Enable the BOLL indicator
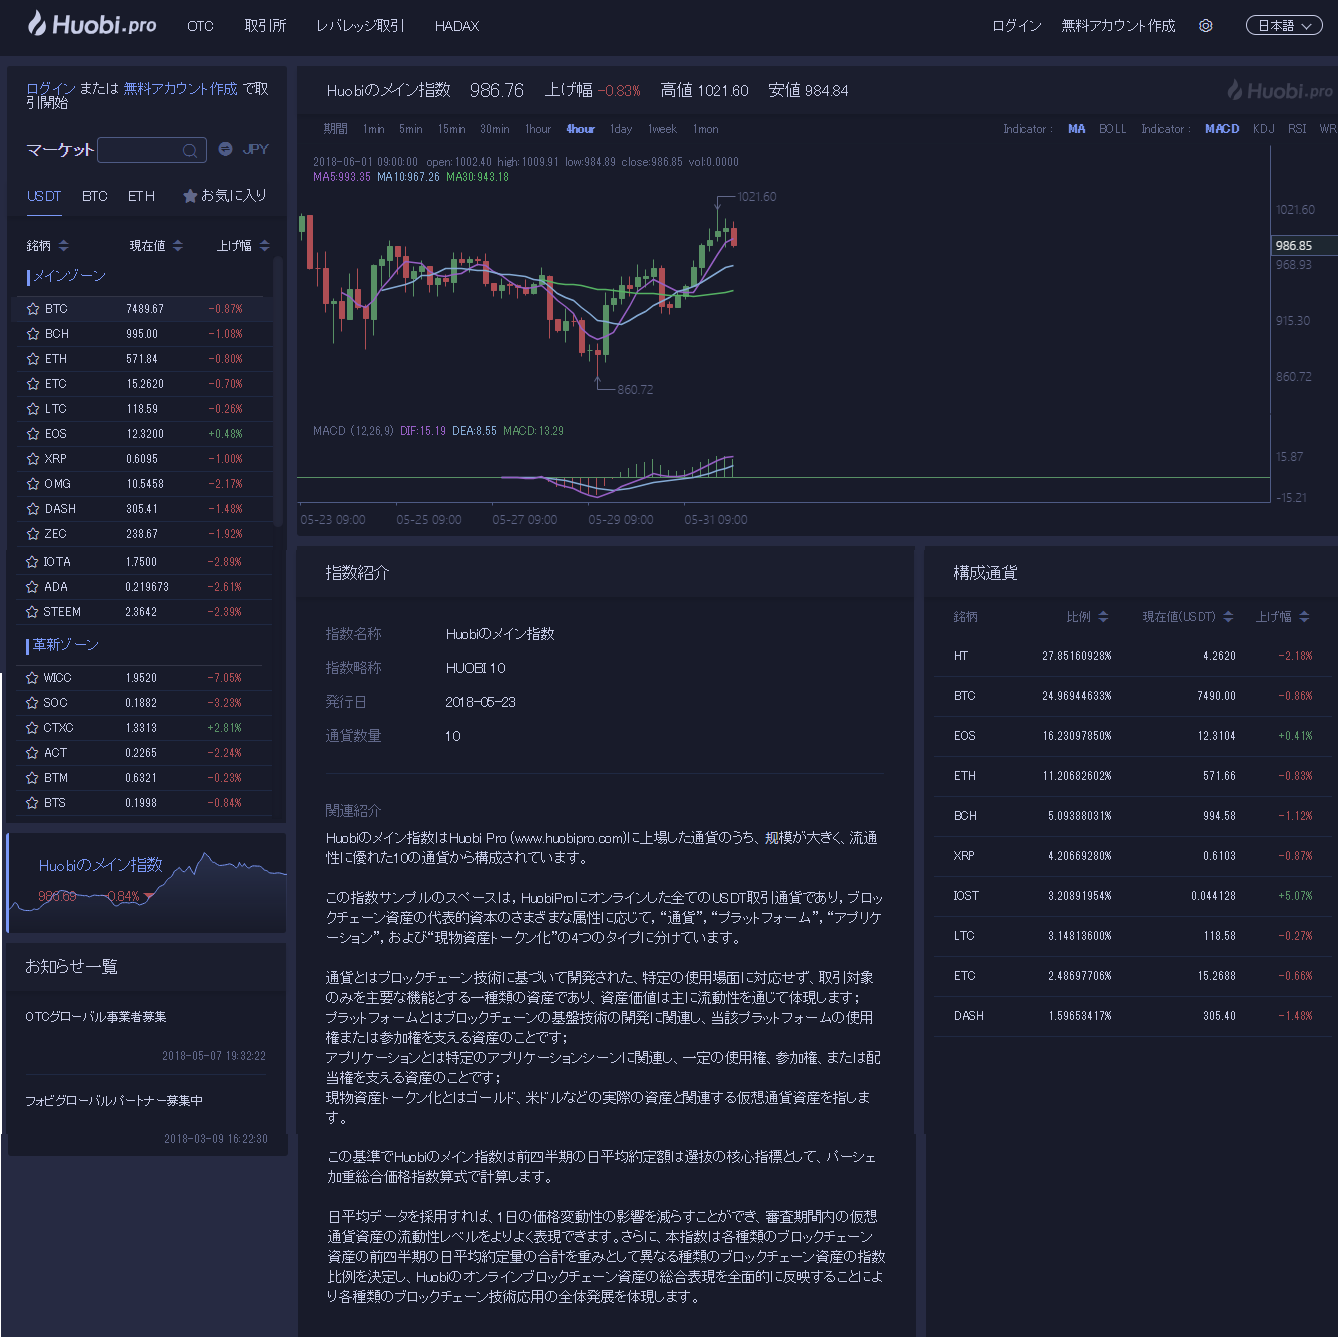The height and width of the screenshot is (1337, 1338). tap(1112, 129)
